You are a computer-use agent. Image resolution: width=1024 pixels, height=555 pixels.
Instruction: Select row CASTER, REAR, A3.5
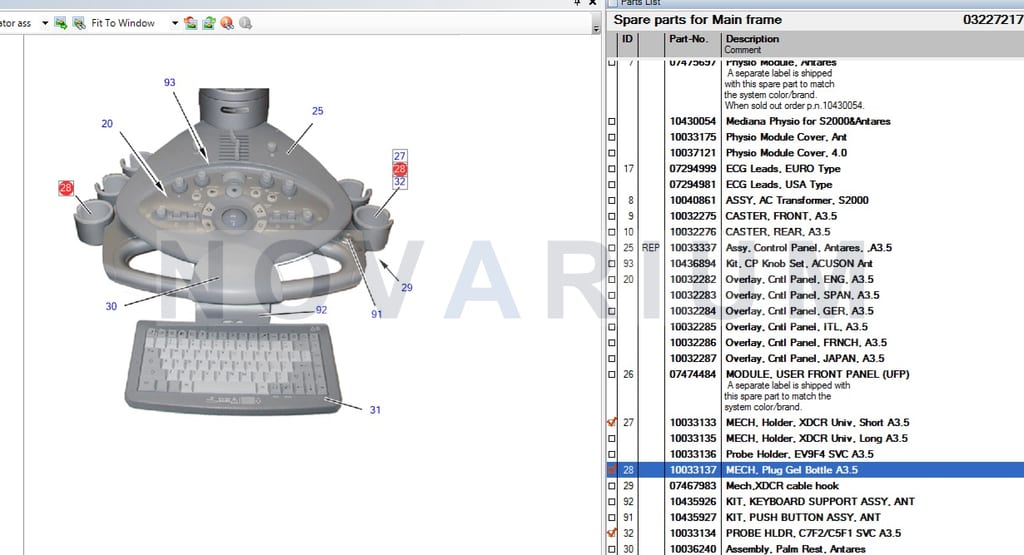(x=815, y=232)
